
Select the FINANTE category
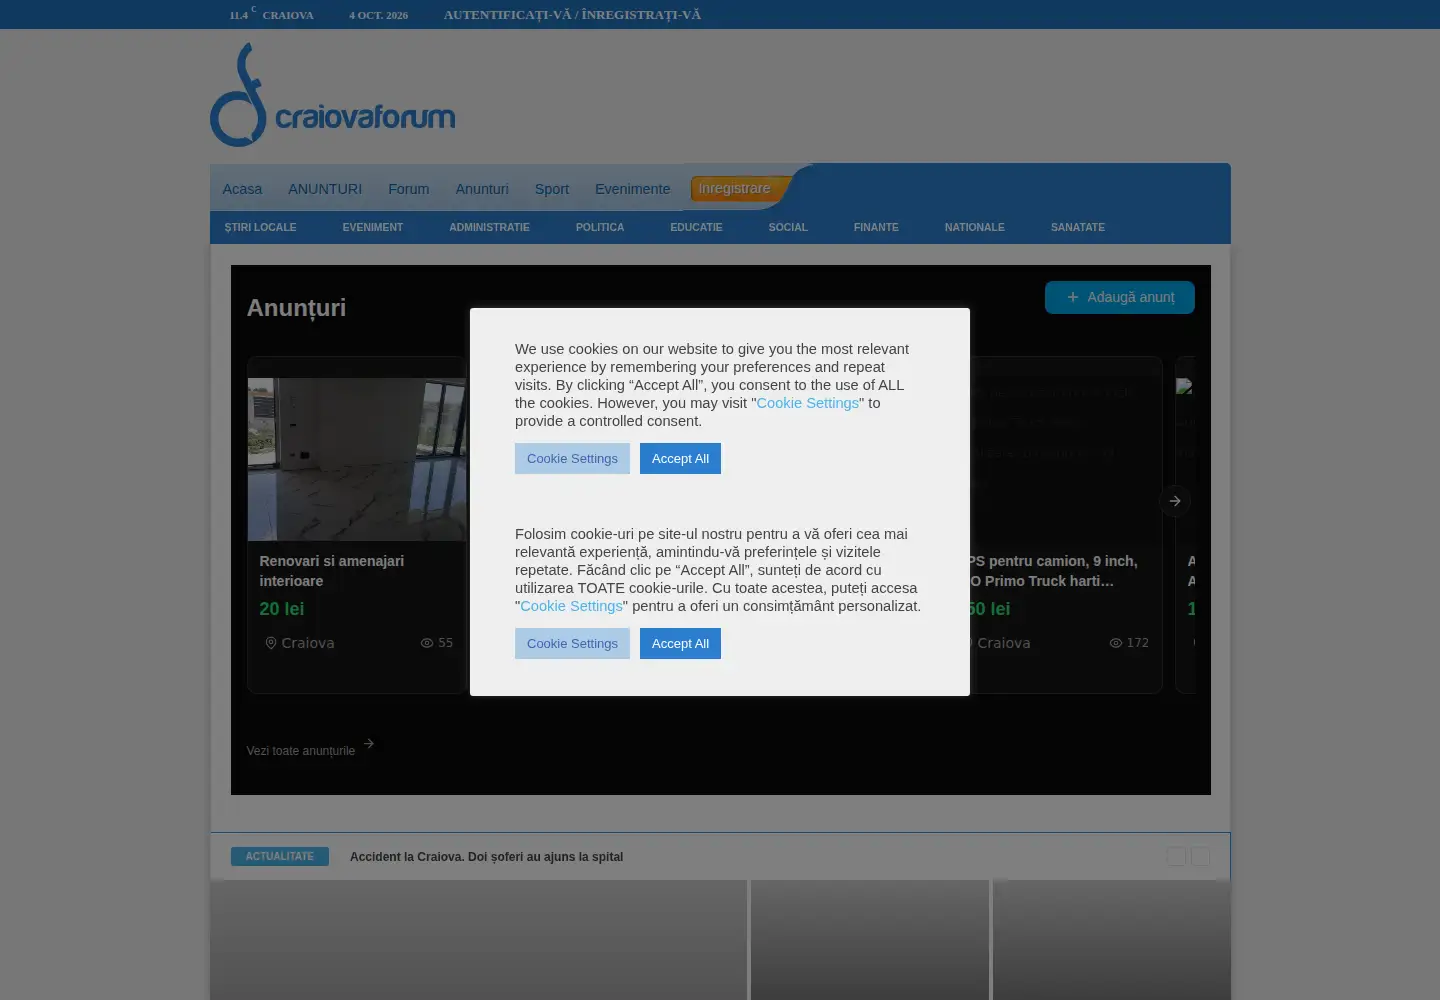pyautogui.click(x=876, y=227)
